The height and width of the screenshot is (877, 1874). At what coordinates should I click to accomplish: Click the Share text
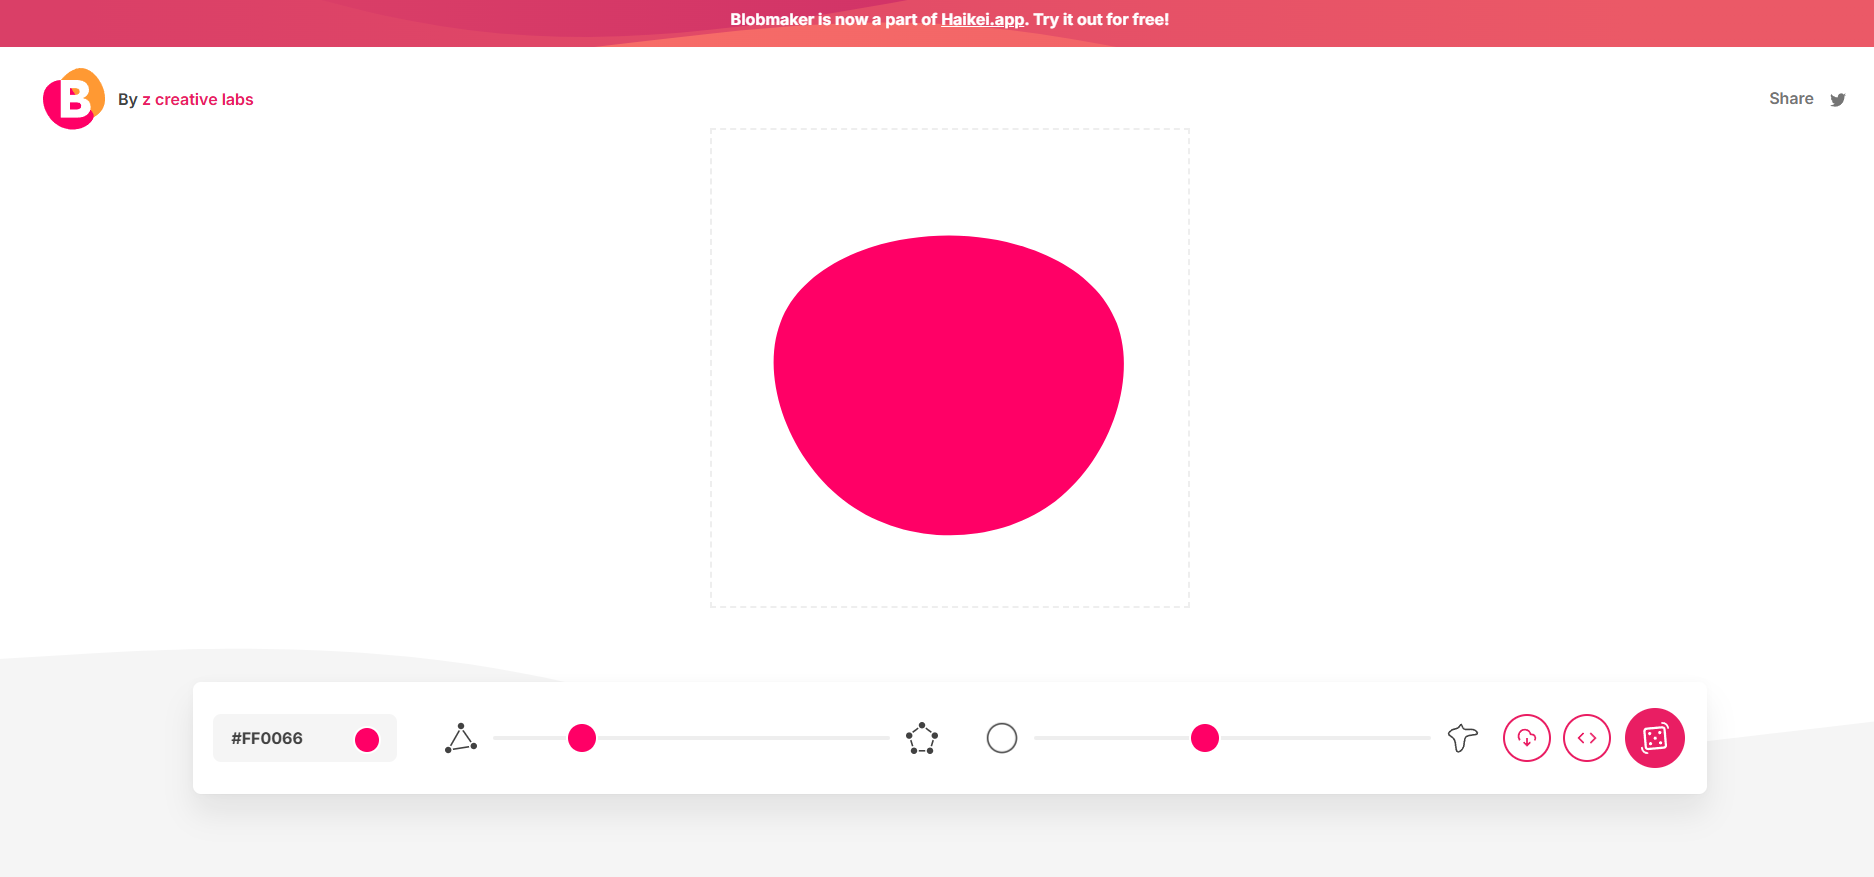1791,99
